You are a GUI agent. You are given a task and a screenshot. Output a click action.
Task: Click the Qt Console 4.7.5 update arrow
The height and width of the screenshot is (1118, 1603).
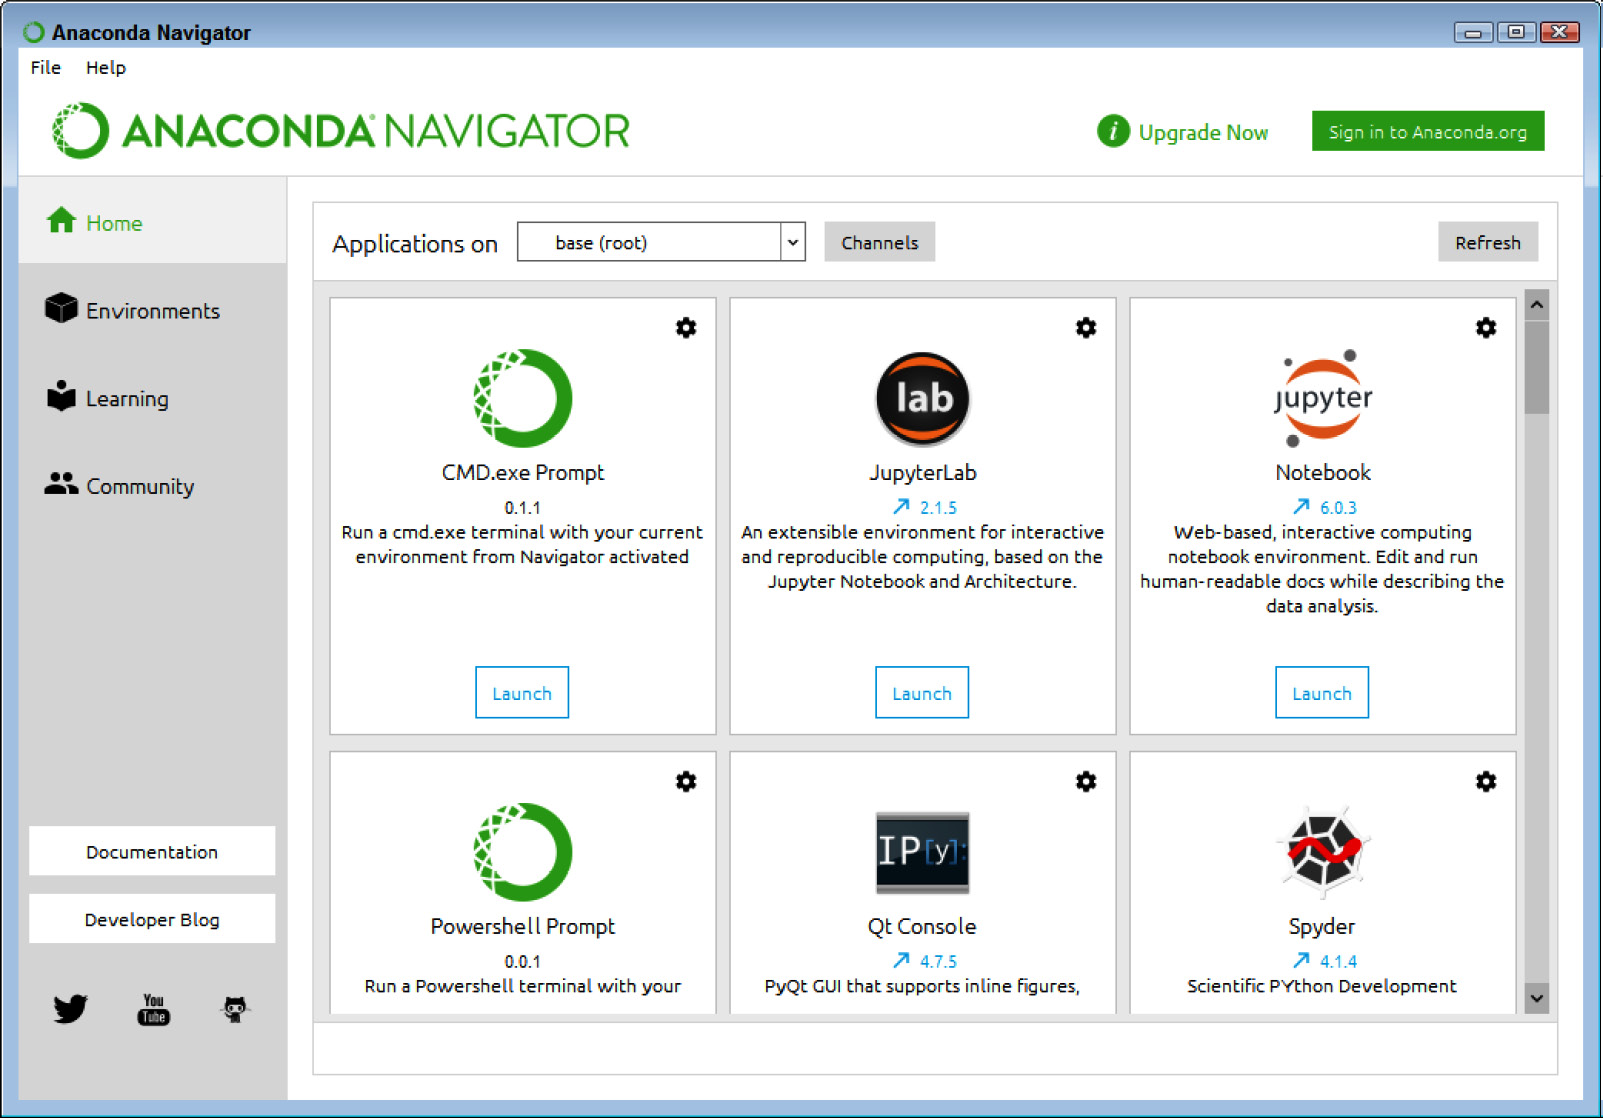pyautogui.click(x=901, y=960)
